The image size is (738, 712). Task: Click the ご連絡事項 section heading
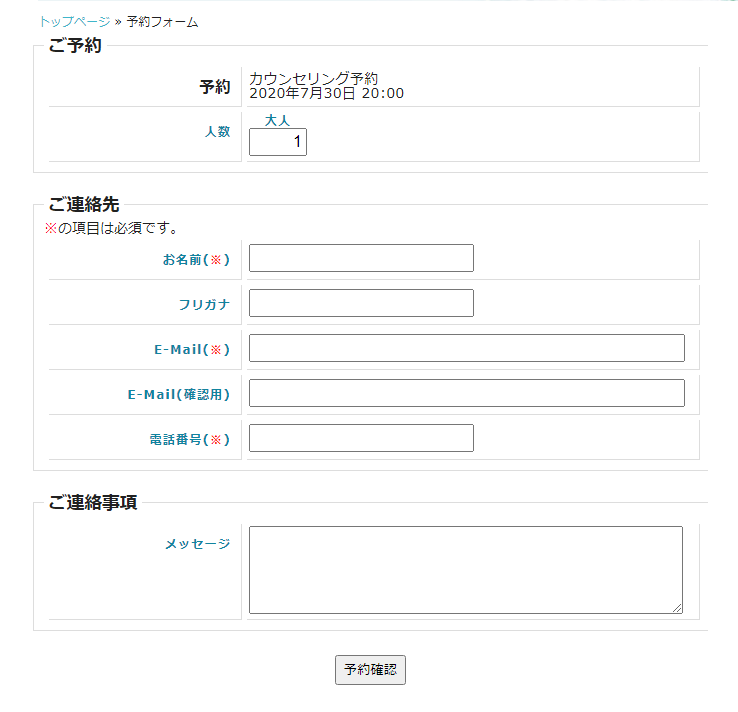click(93, 503)
